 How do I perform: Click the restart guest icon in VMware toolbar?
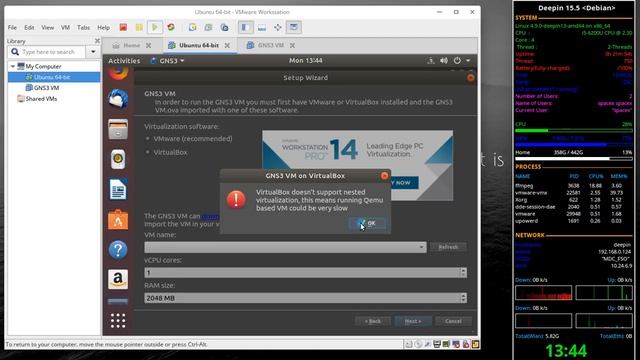pos(171,27)
